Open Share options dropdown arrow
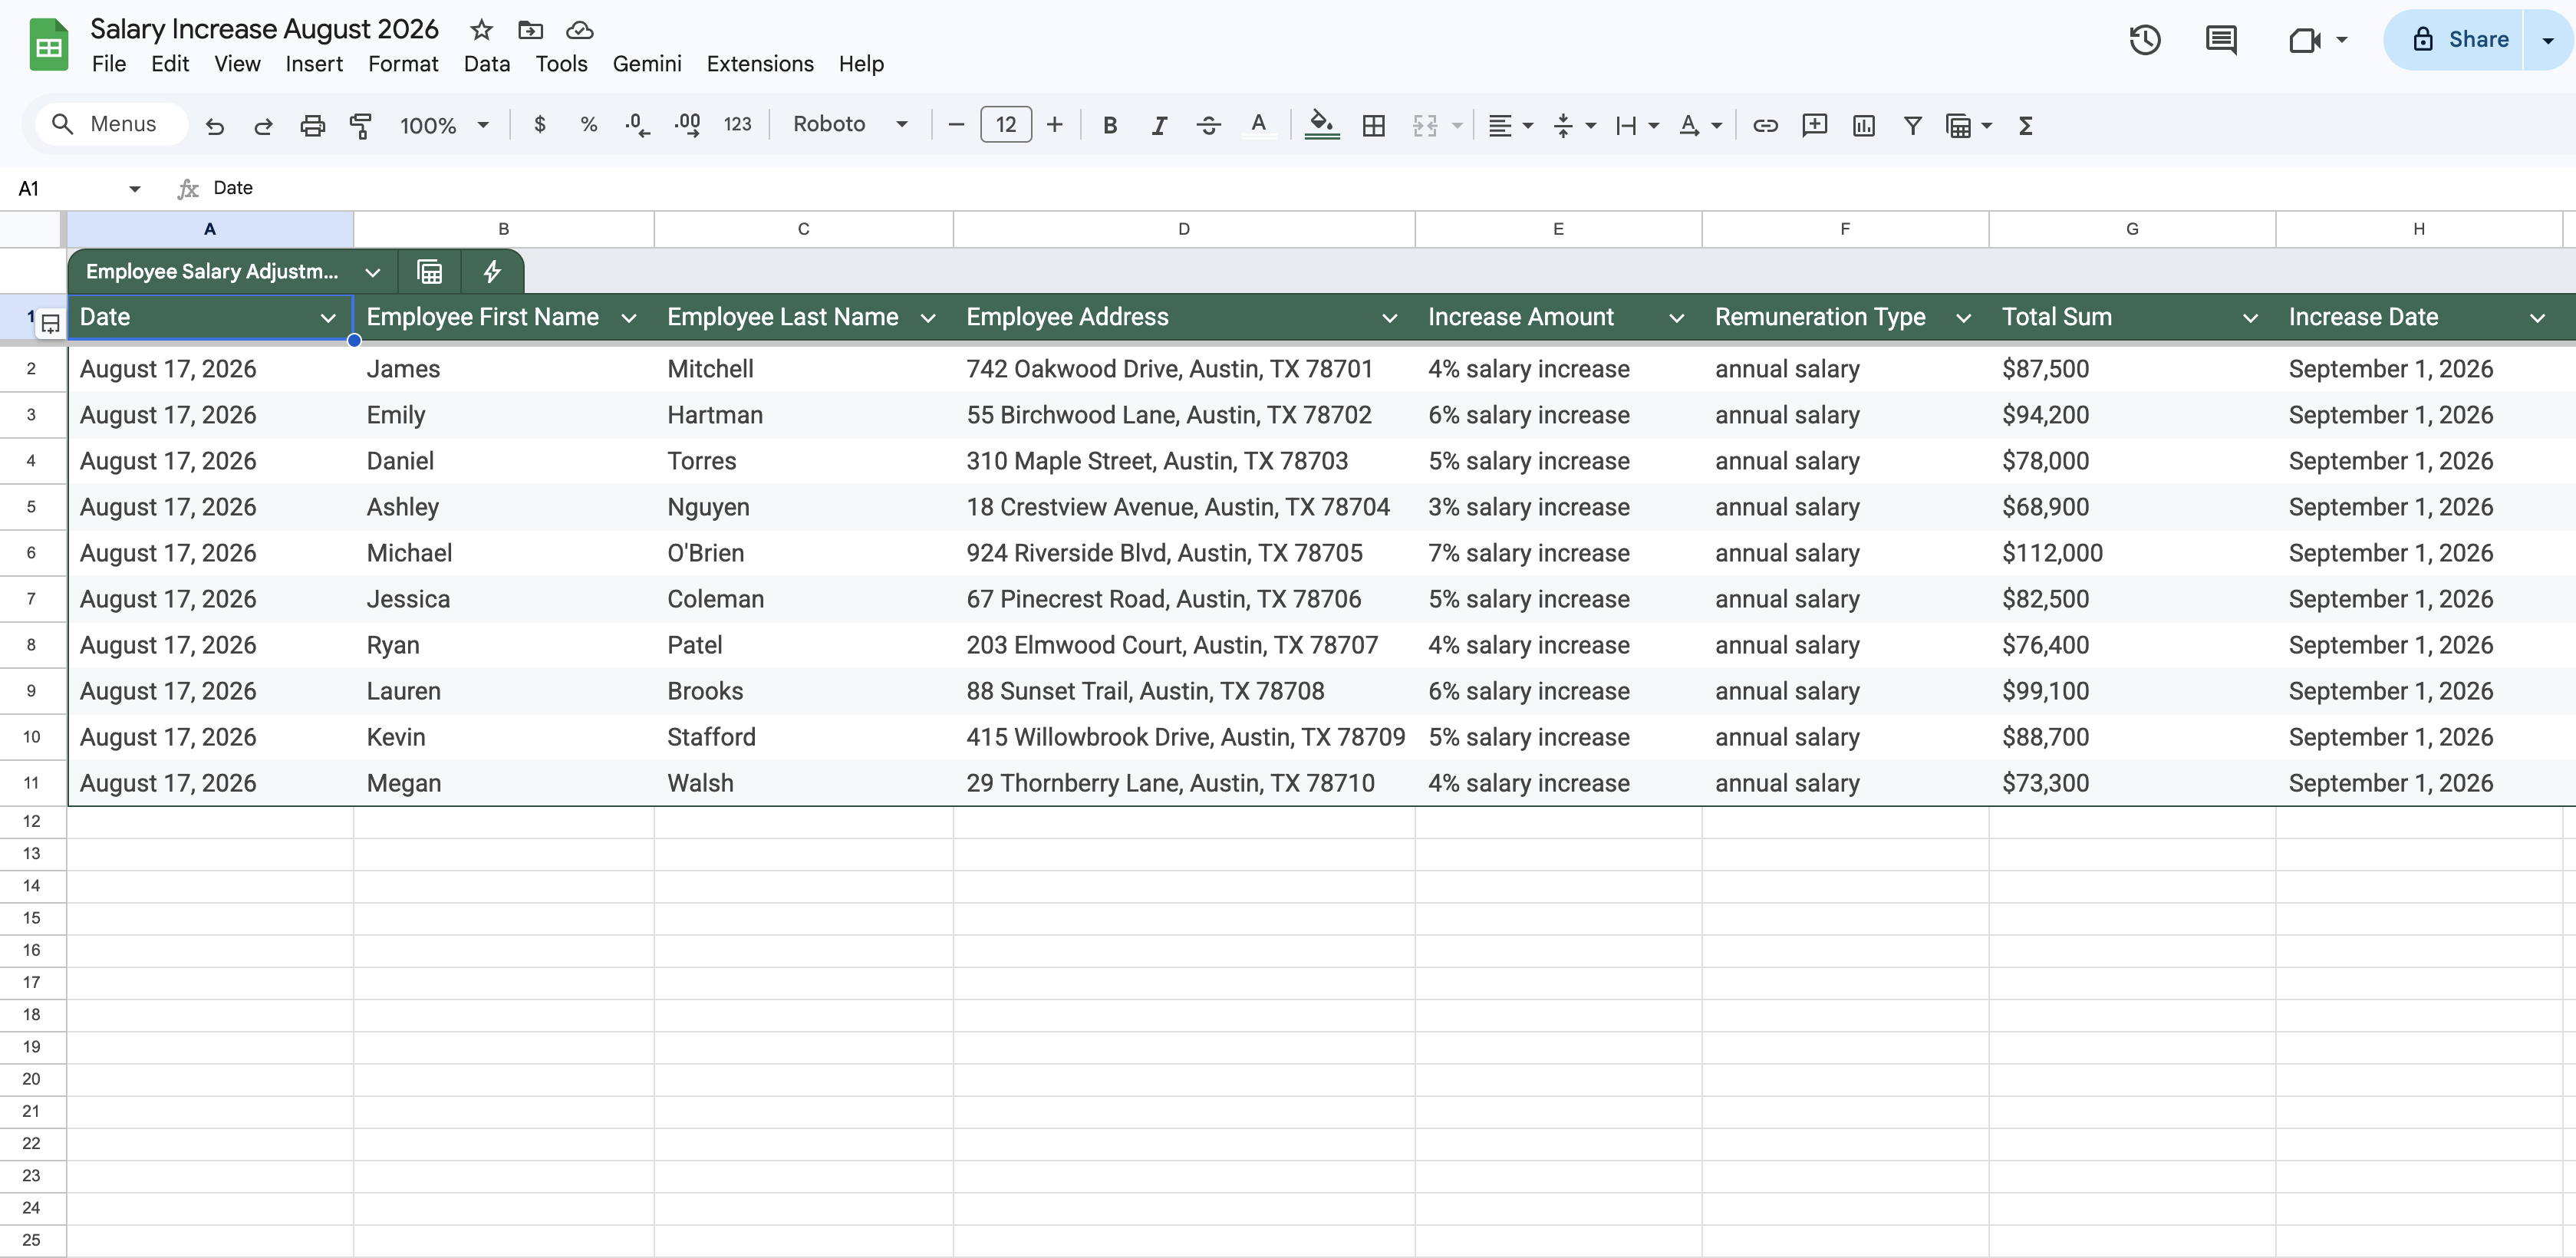Image resolution: width=2576 pixels, height=1258 pixels. click(2548, 40)
